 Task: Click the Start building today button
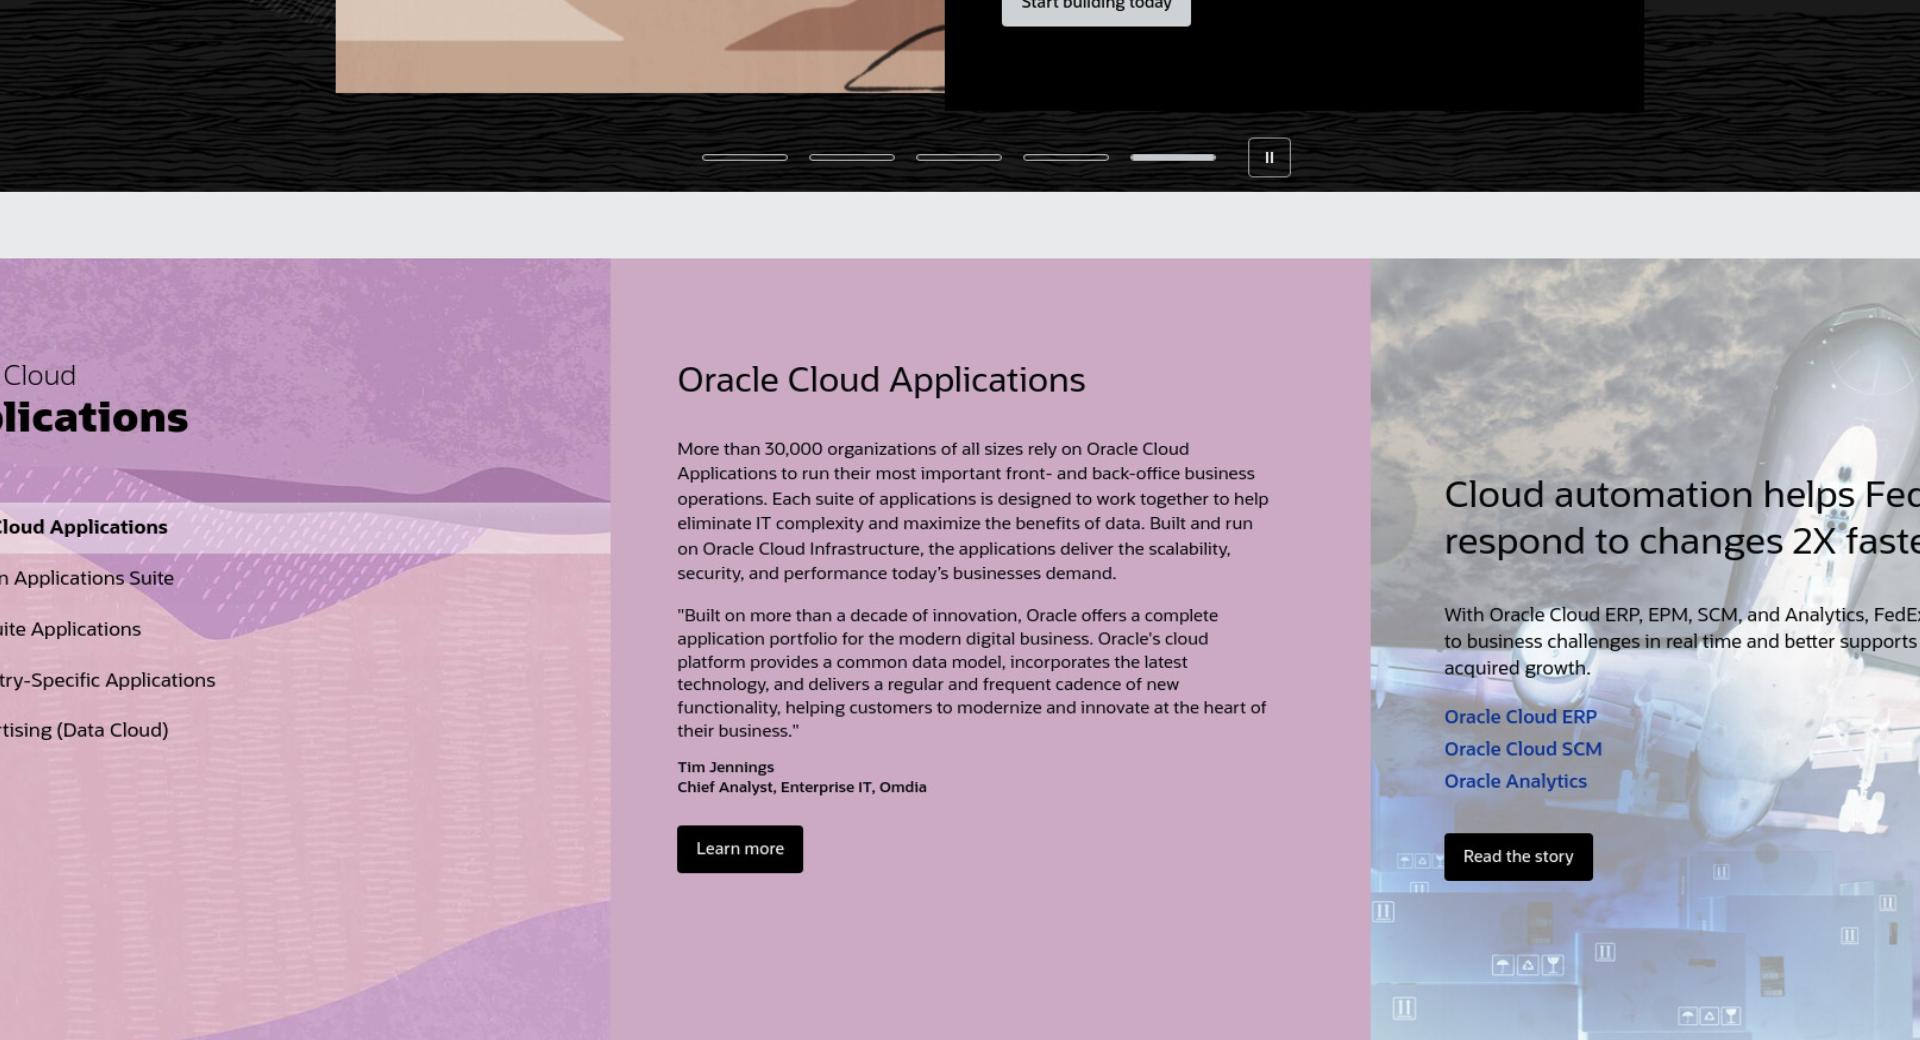point(1096,8)
